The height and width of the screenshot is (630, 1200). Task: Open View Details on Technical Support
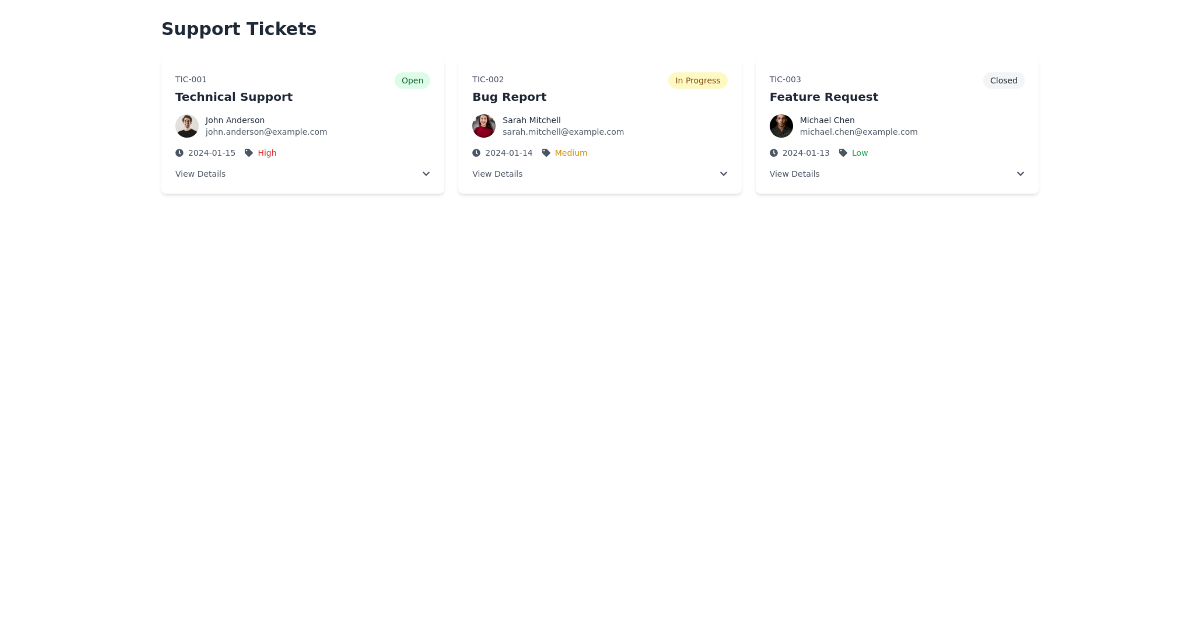(x=200, y=173)
